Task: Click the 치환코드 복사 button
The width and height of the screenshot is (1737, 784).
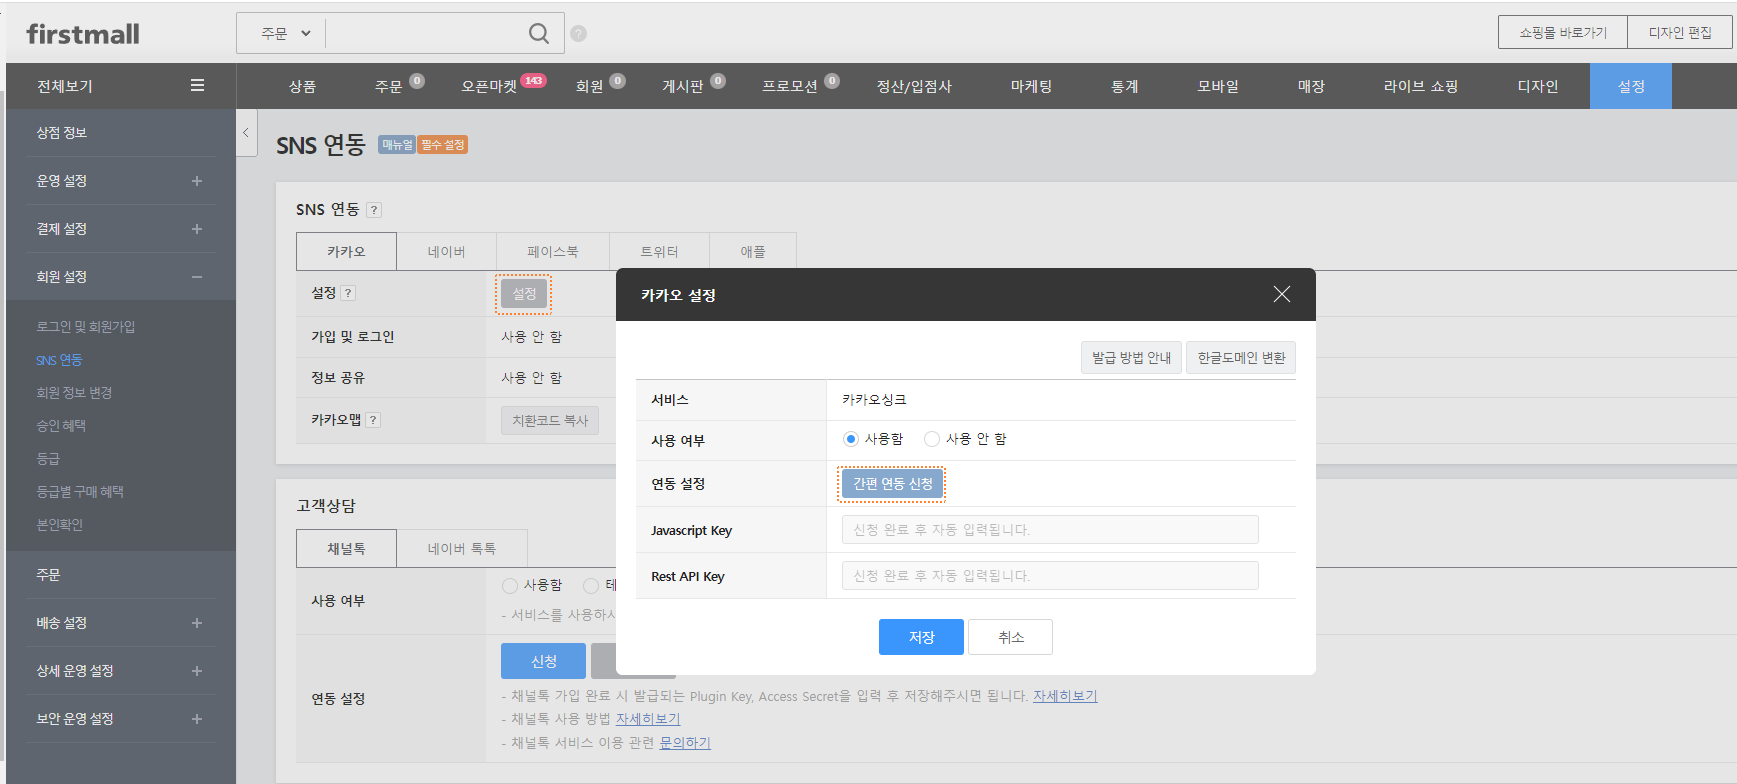Action: pos(550,421)
